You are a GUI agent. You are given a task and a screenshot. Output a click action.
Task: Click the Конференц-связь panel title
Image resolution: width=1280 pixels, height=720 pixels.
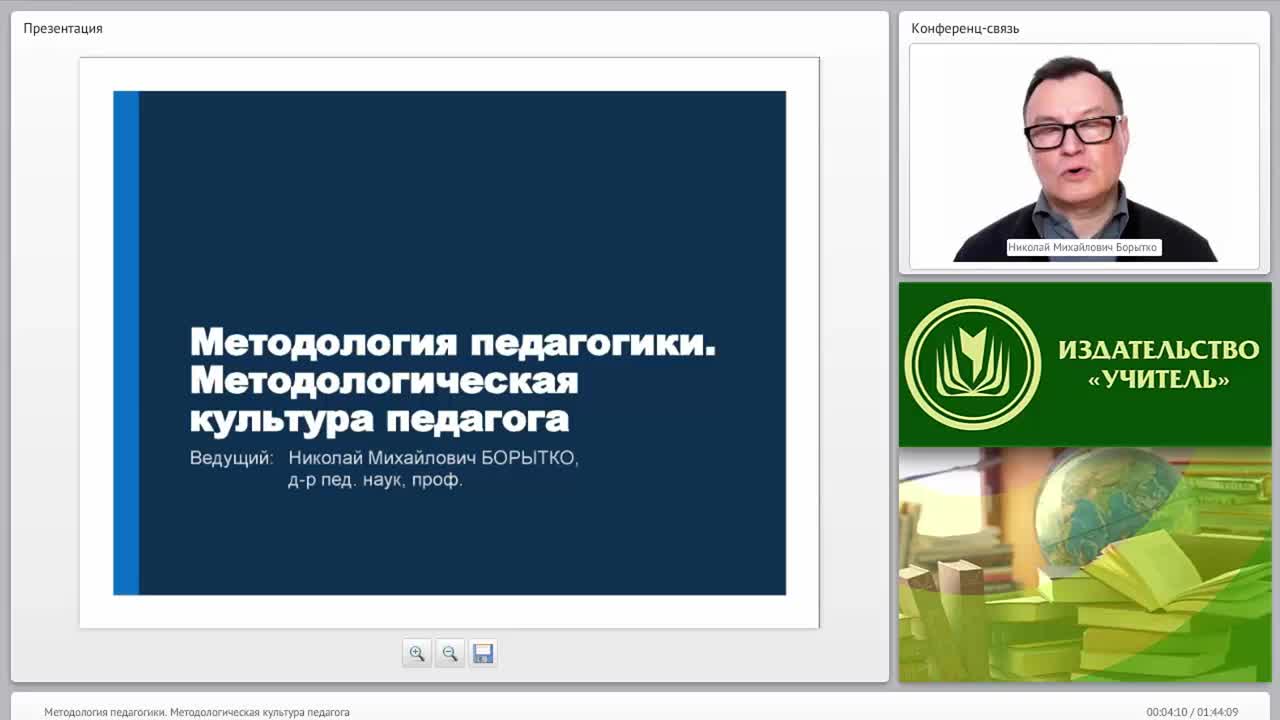(965, 28)
